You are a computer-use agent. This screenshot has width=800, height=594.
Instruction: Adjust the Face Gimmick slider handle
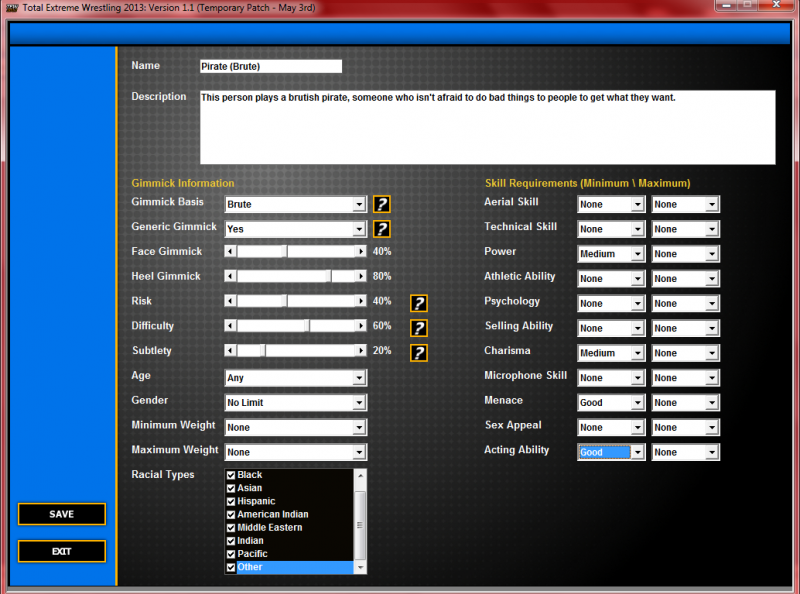286,251
